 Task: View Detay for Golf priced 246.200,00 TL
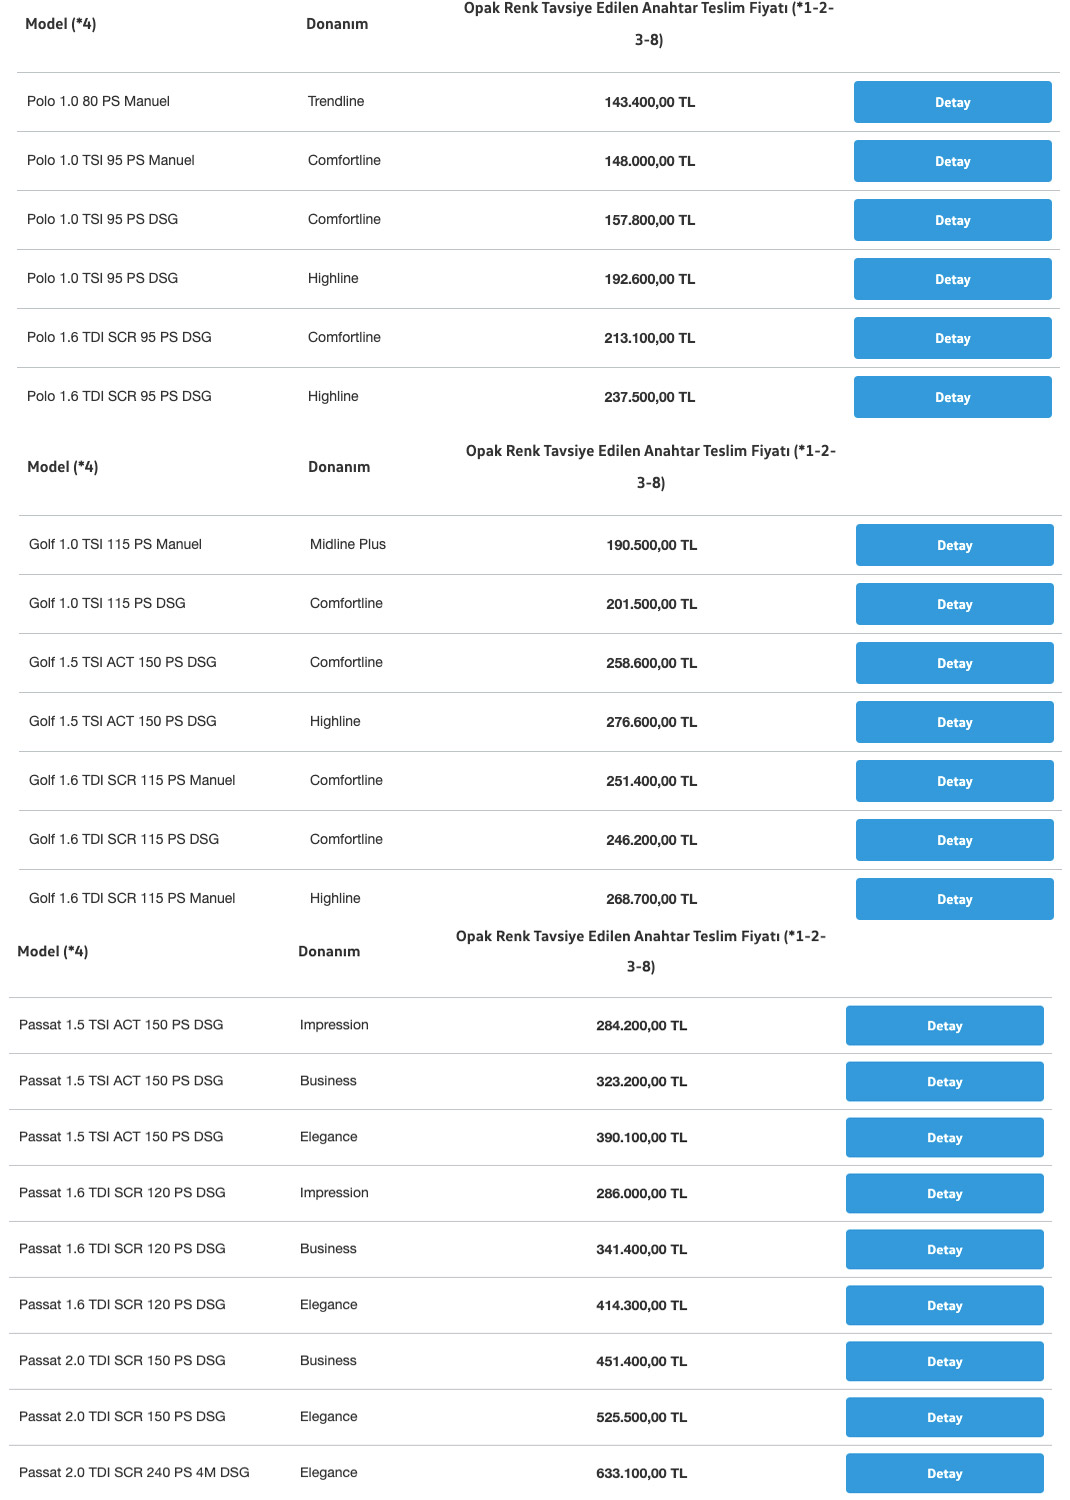point(954,840)
